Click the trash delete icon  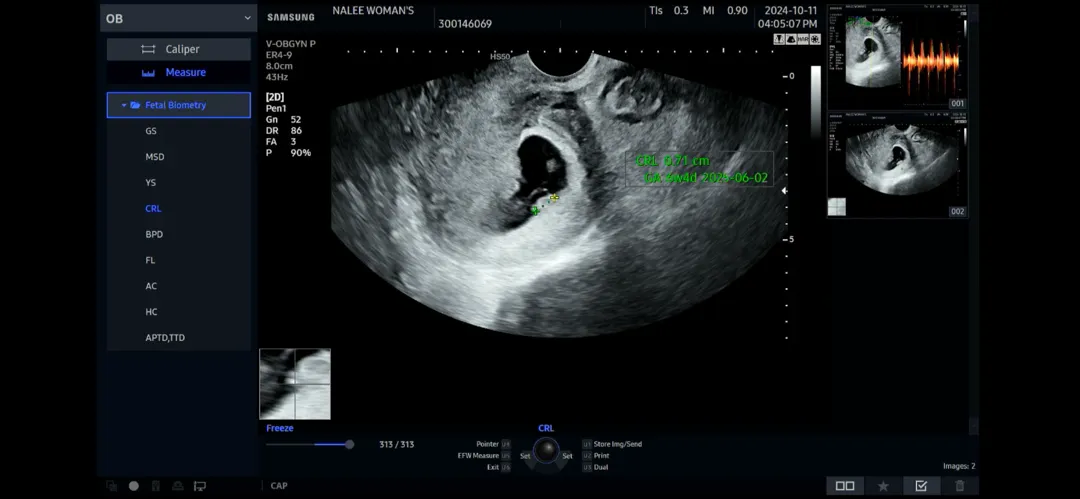click(x=959, y=486)
